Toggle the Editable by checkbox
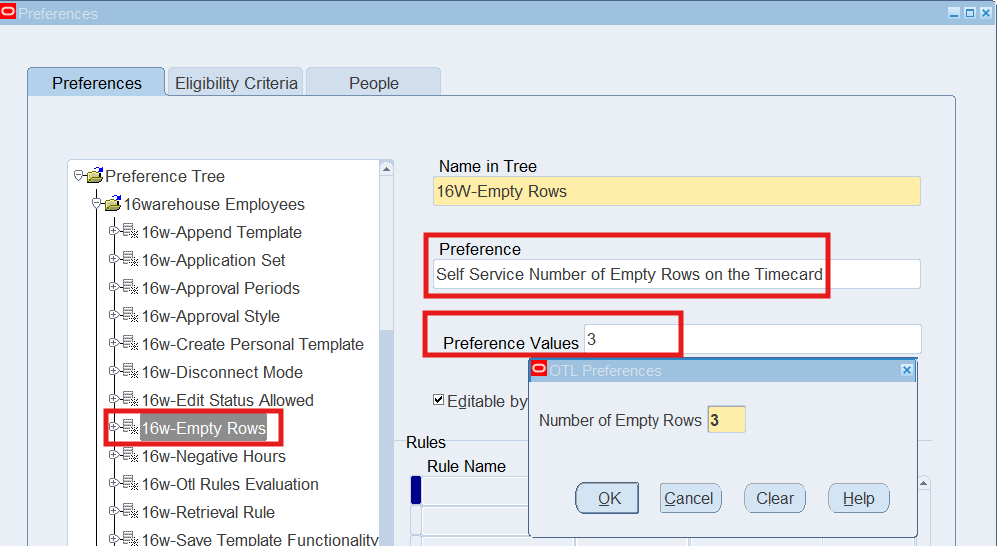 point(438,400)
